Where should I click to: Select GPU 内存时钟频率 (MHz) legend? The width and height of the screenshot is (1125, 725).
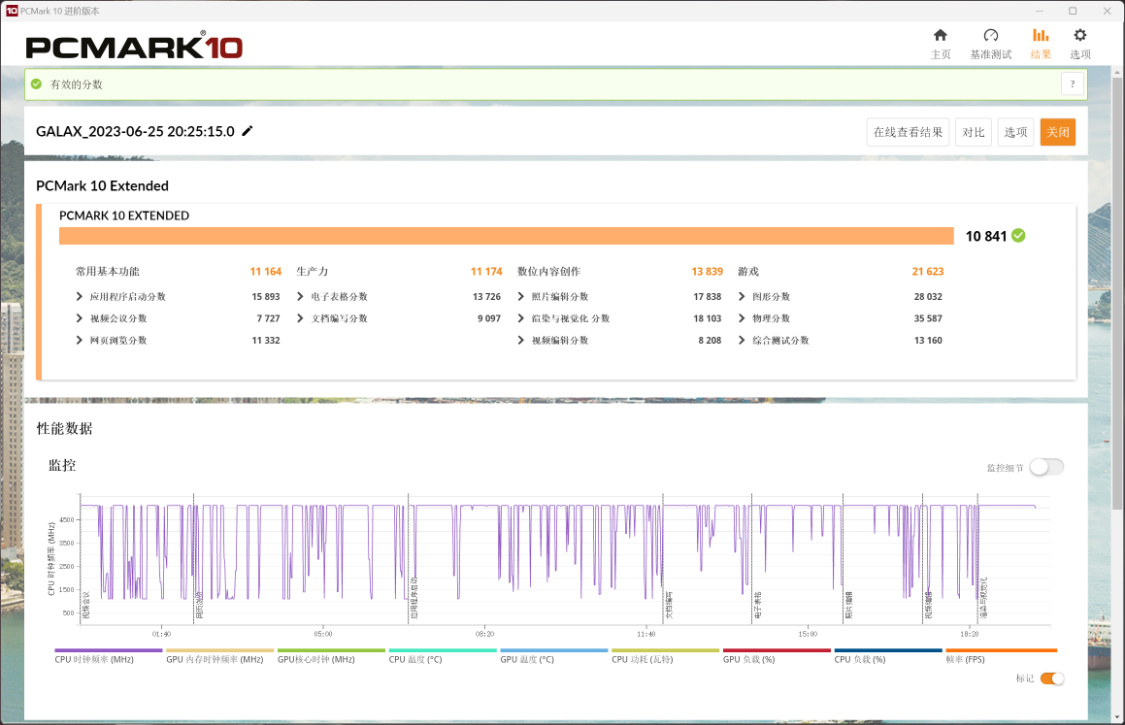click(x=220, y=656)
